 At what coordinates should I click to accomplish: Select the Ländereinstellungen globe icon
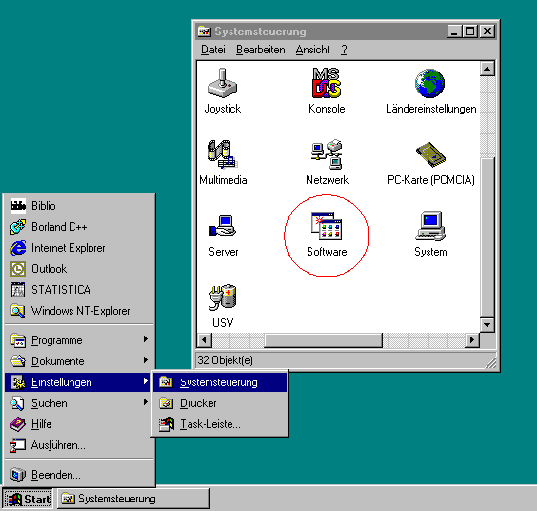pyautogui.click(x=430, y=83)
